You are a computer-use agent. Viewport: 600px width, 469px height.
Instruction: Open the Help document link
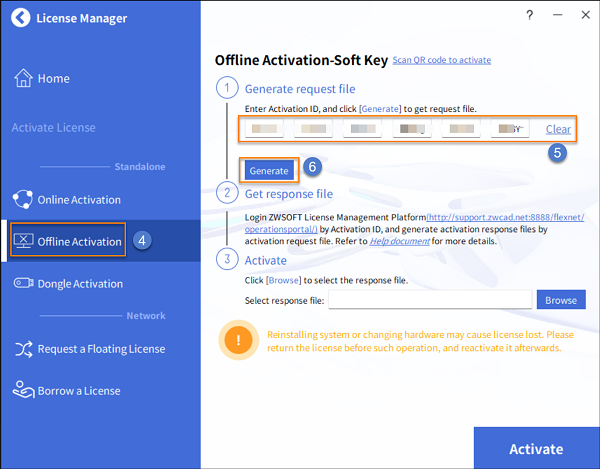coord(399,241)
